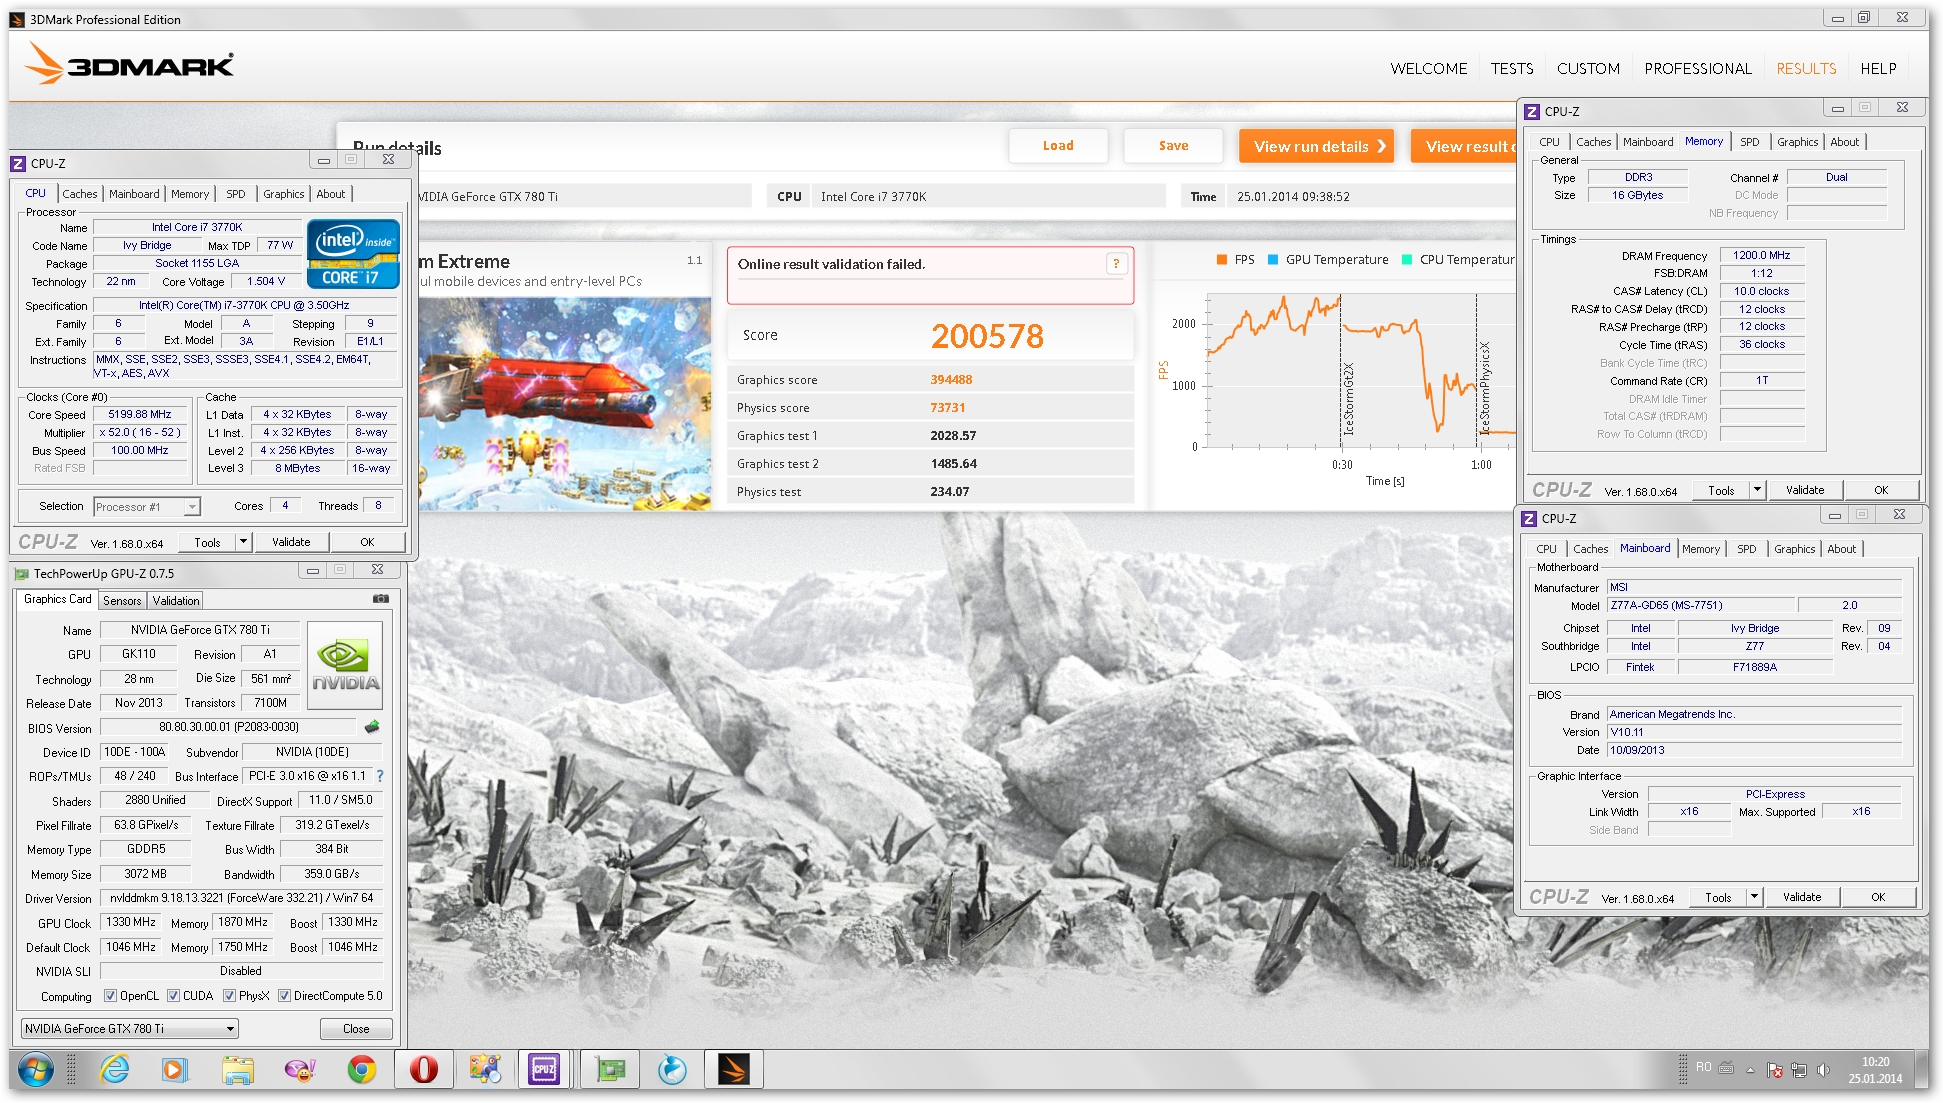
Task: Click the Save button in 3DMark
Action: 1173,146
